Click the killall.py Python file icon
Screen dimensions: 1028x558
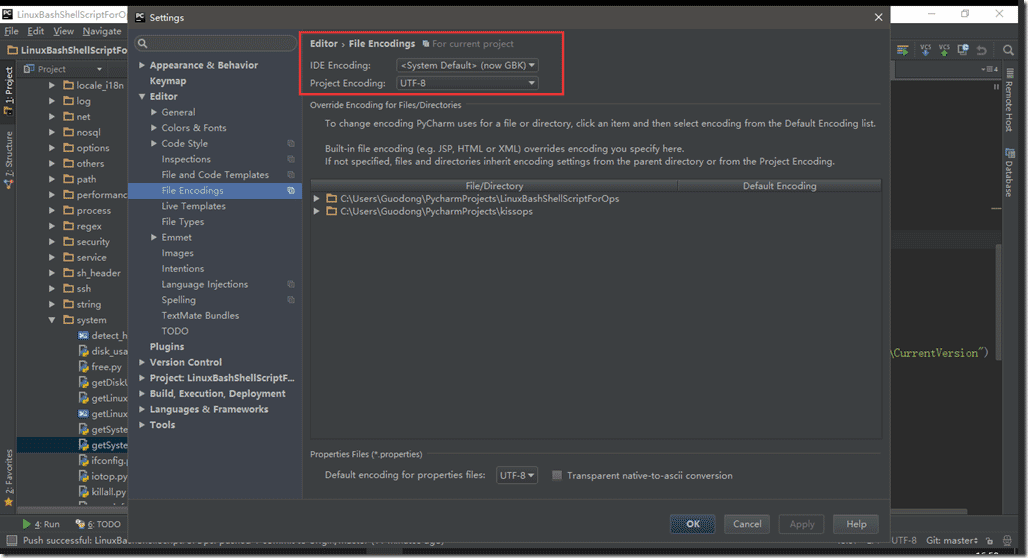click(83, 491)
